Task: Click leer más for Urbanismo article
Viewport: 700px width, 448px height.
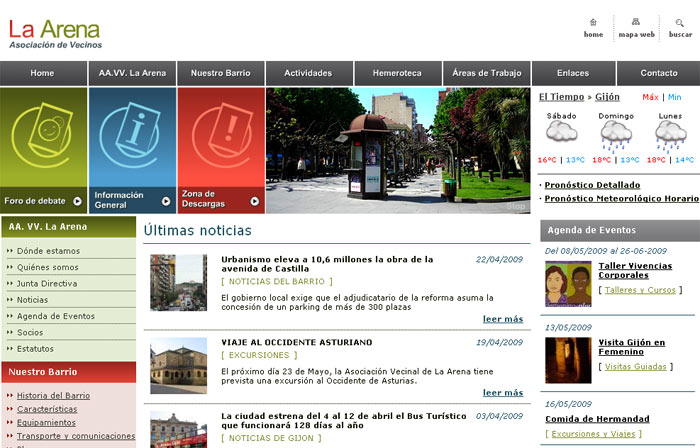Action: (502, 319)
